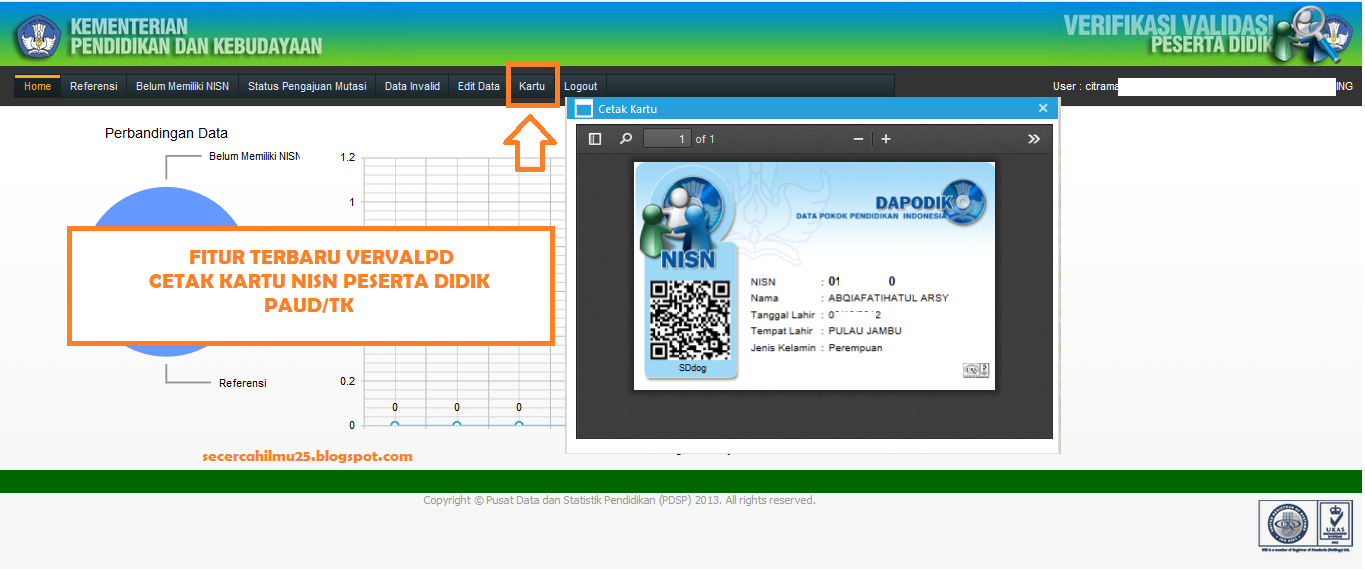Log out using Logout menu item

580,87
